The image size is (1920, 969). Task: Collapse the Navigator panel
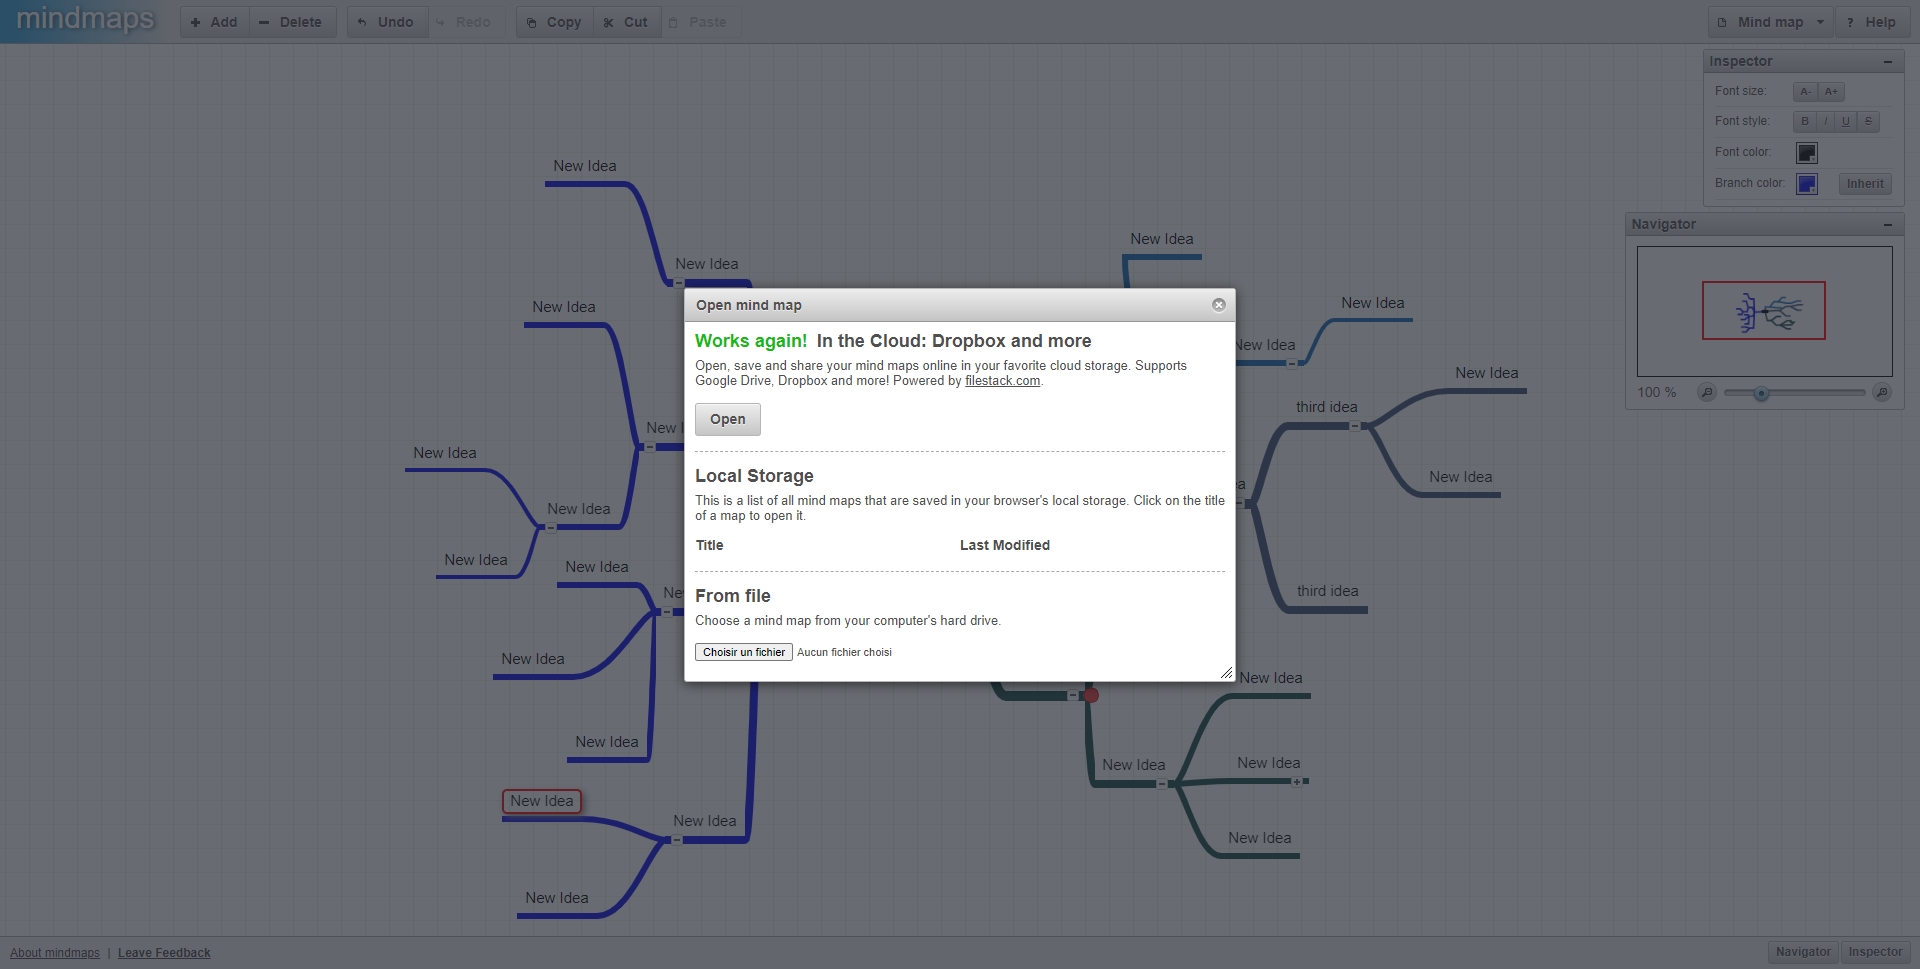click(x=1888, y=225)
